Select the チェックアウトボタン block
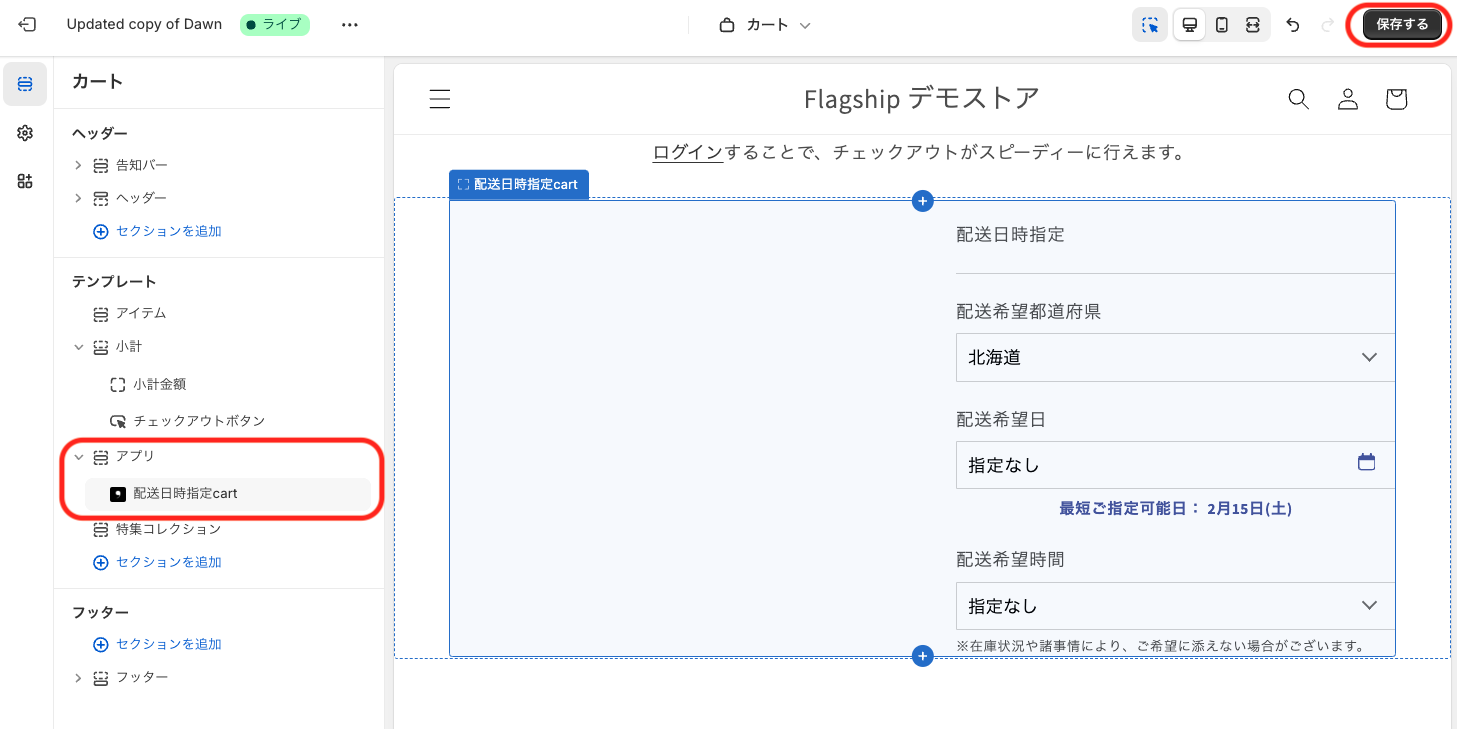The width and height of the screenshot is (1457, 729). click(199, 421)
